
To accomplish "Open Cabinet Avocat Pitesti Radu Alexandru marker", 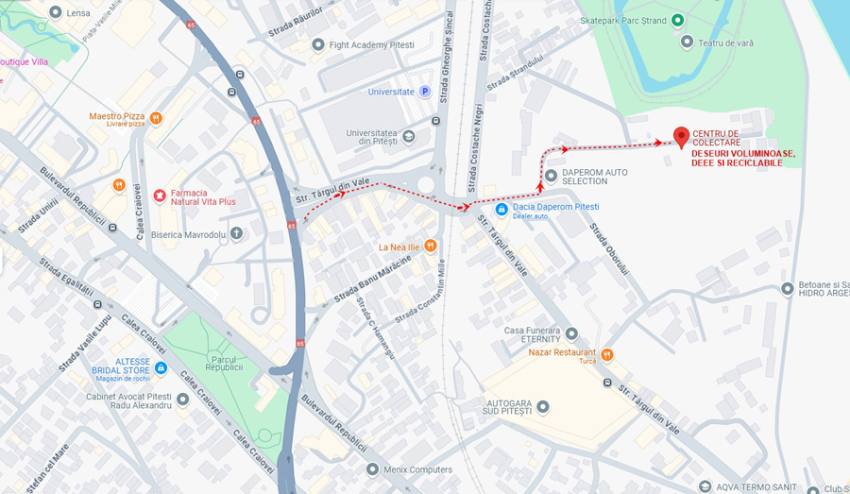I will click(x=183, y=400).
